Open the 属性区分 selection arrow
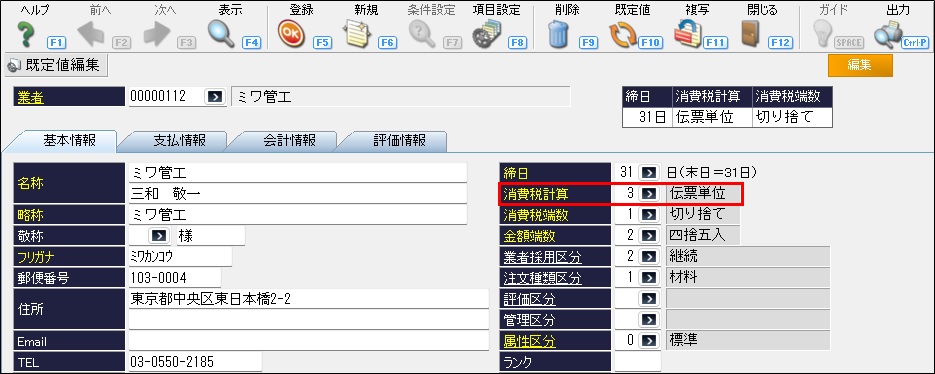This screenshot has height=374, width=935. tap(648, 341)
